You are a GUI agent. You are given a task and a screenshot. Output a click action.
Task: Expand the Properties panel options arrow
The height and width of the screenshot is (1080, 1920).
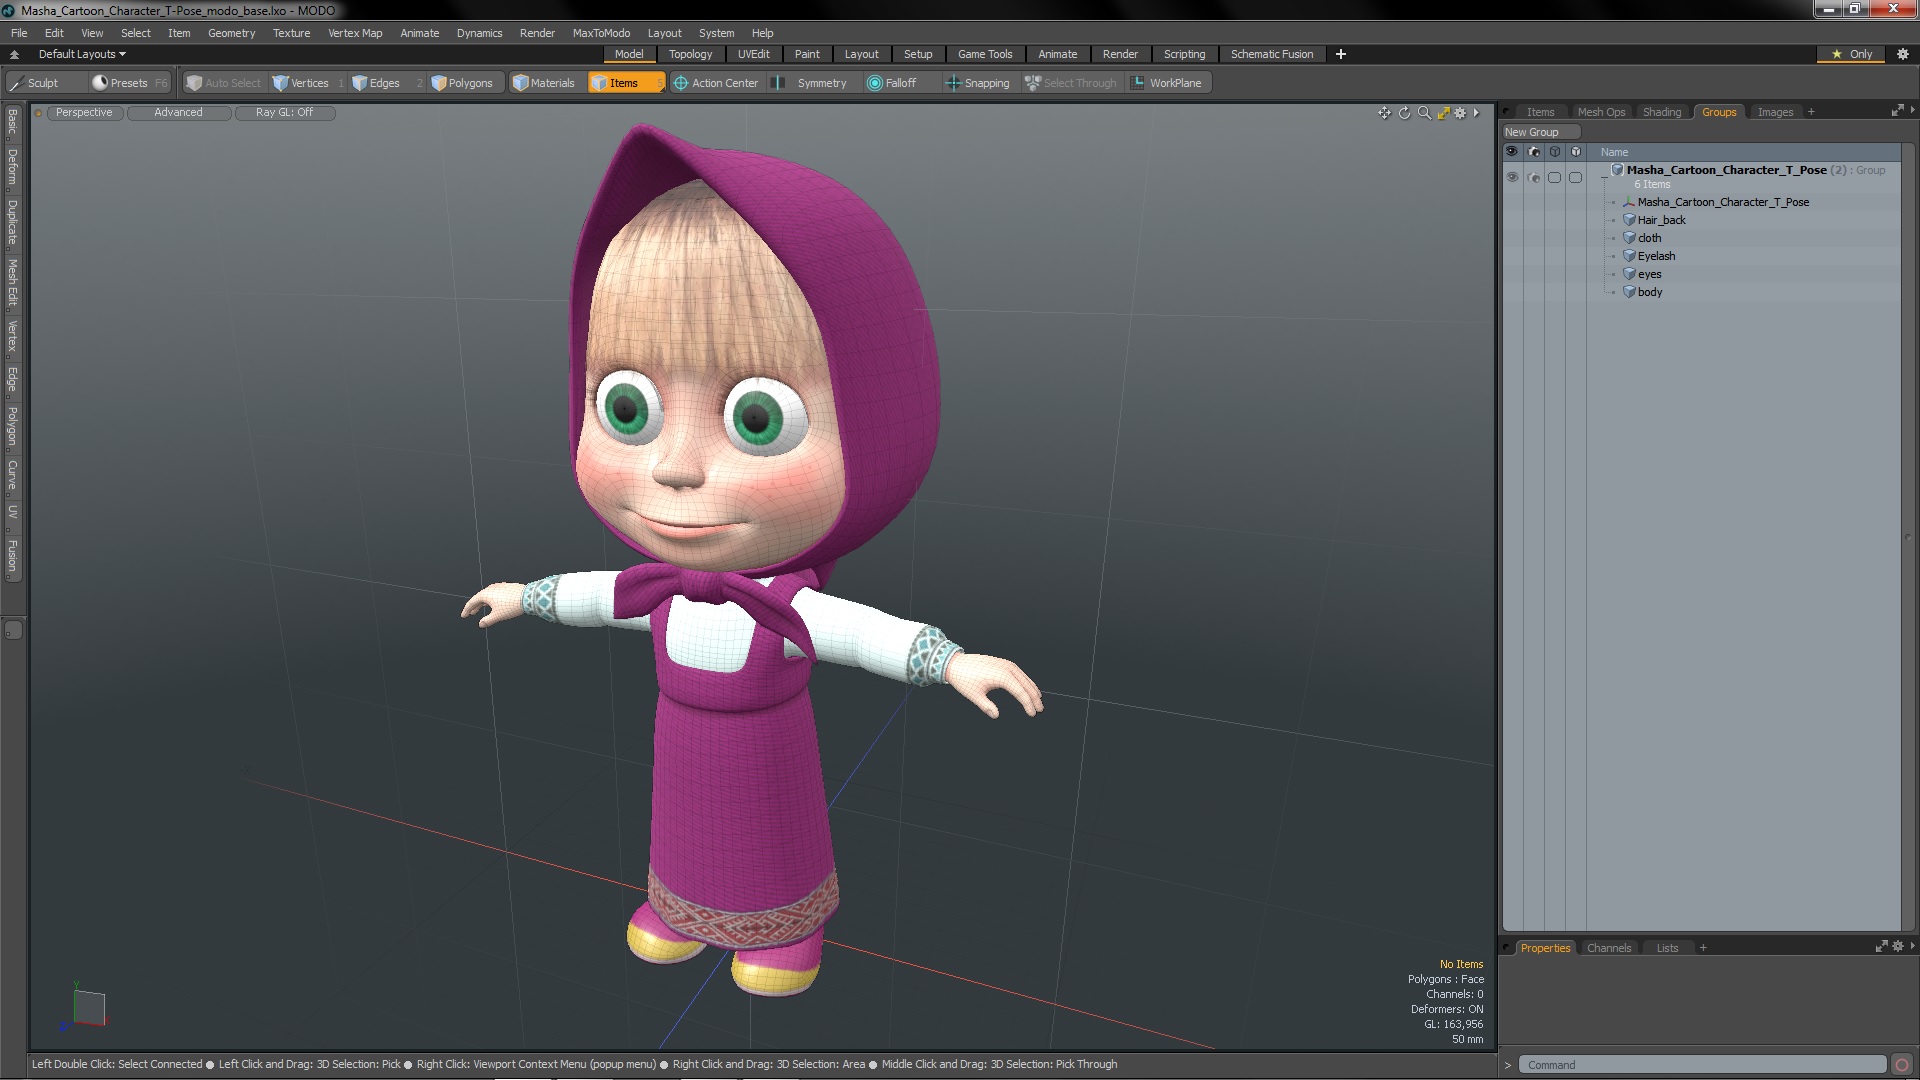pyautogui.click(x=1912, y=946)
